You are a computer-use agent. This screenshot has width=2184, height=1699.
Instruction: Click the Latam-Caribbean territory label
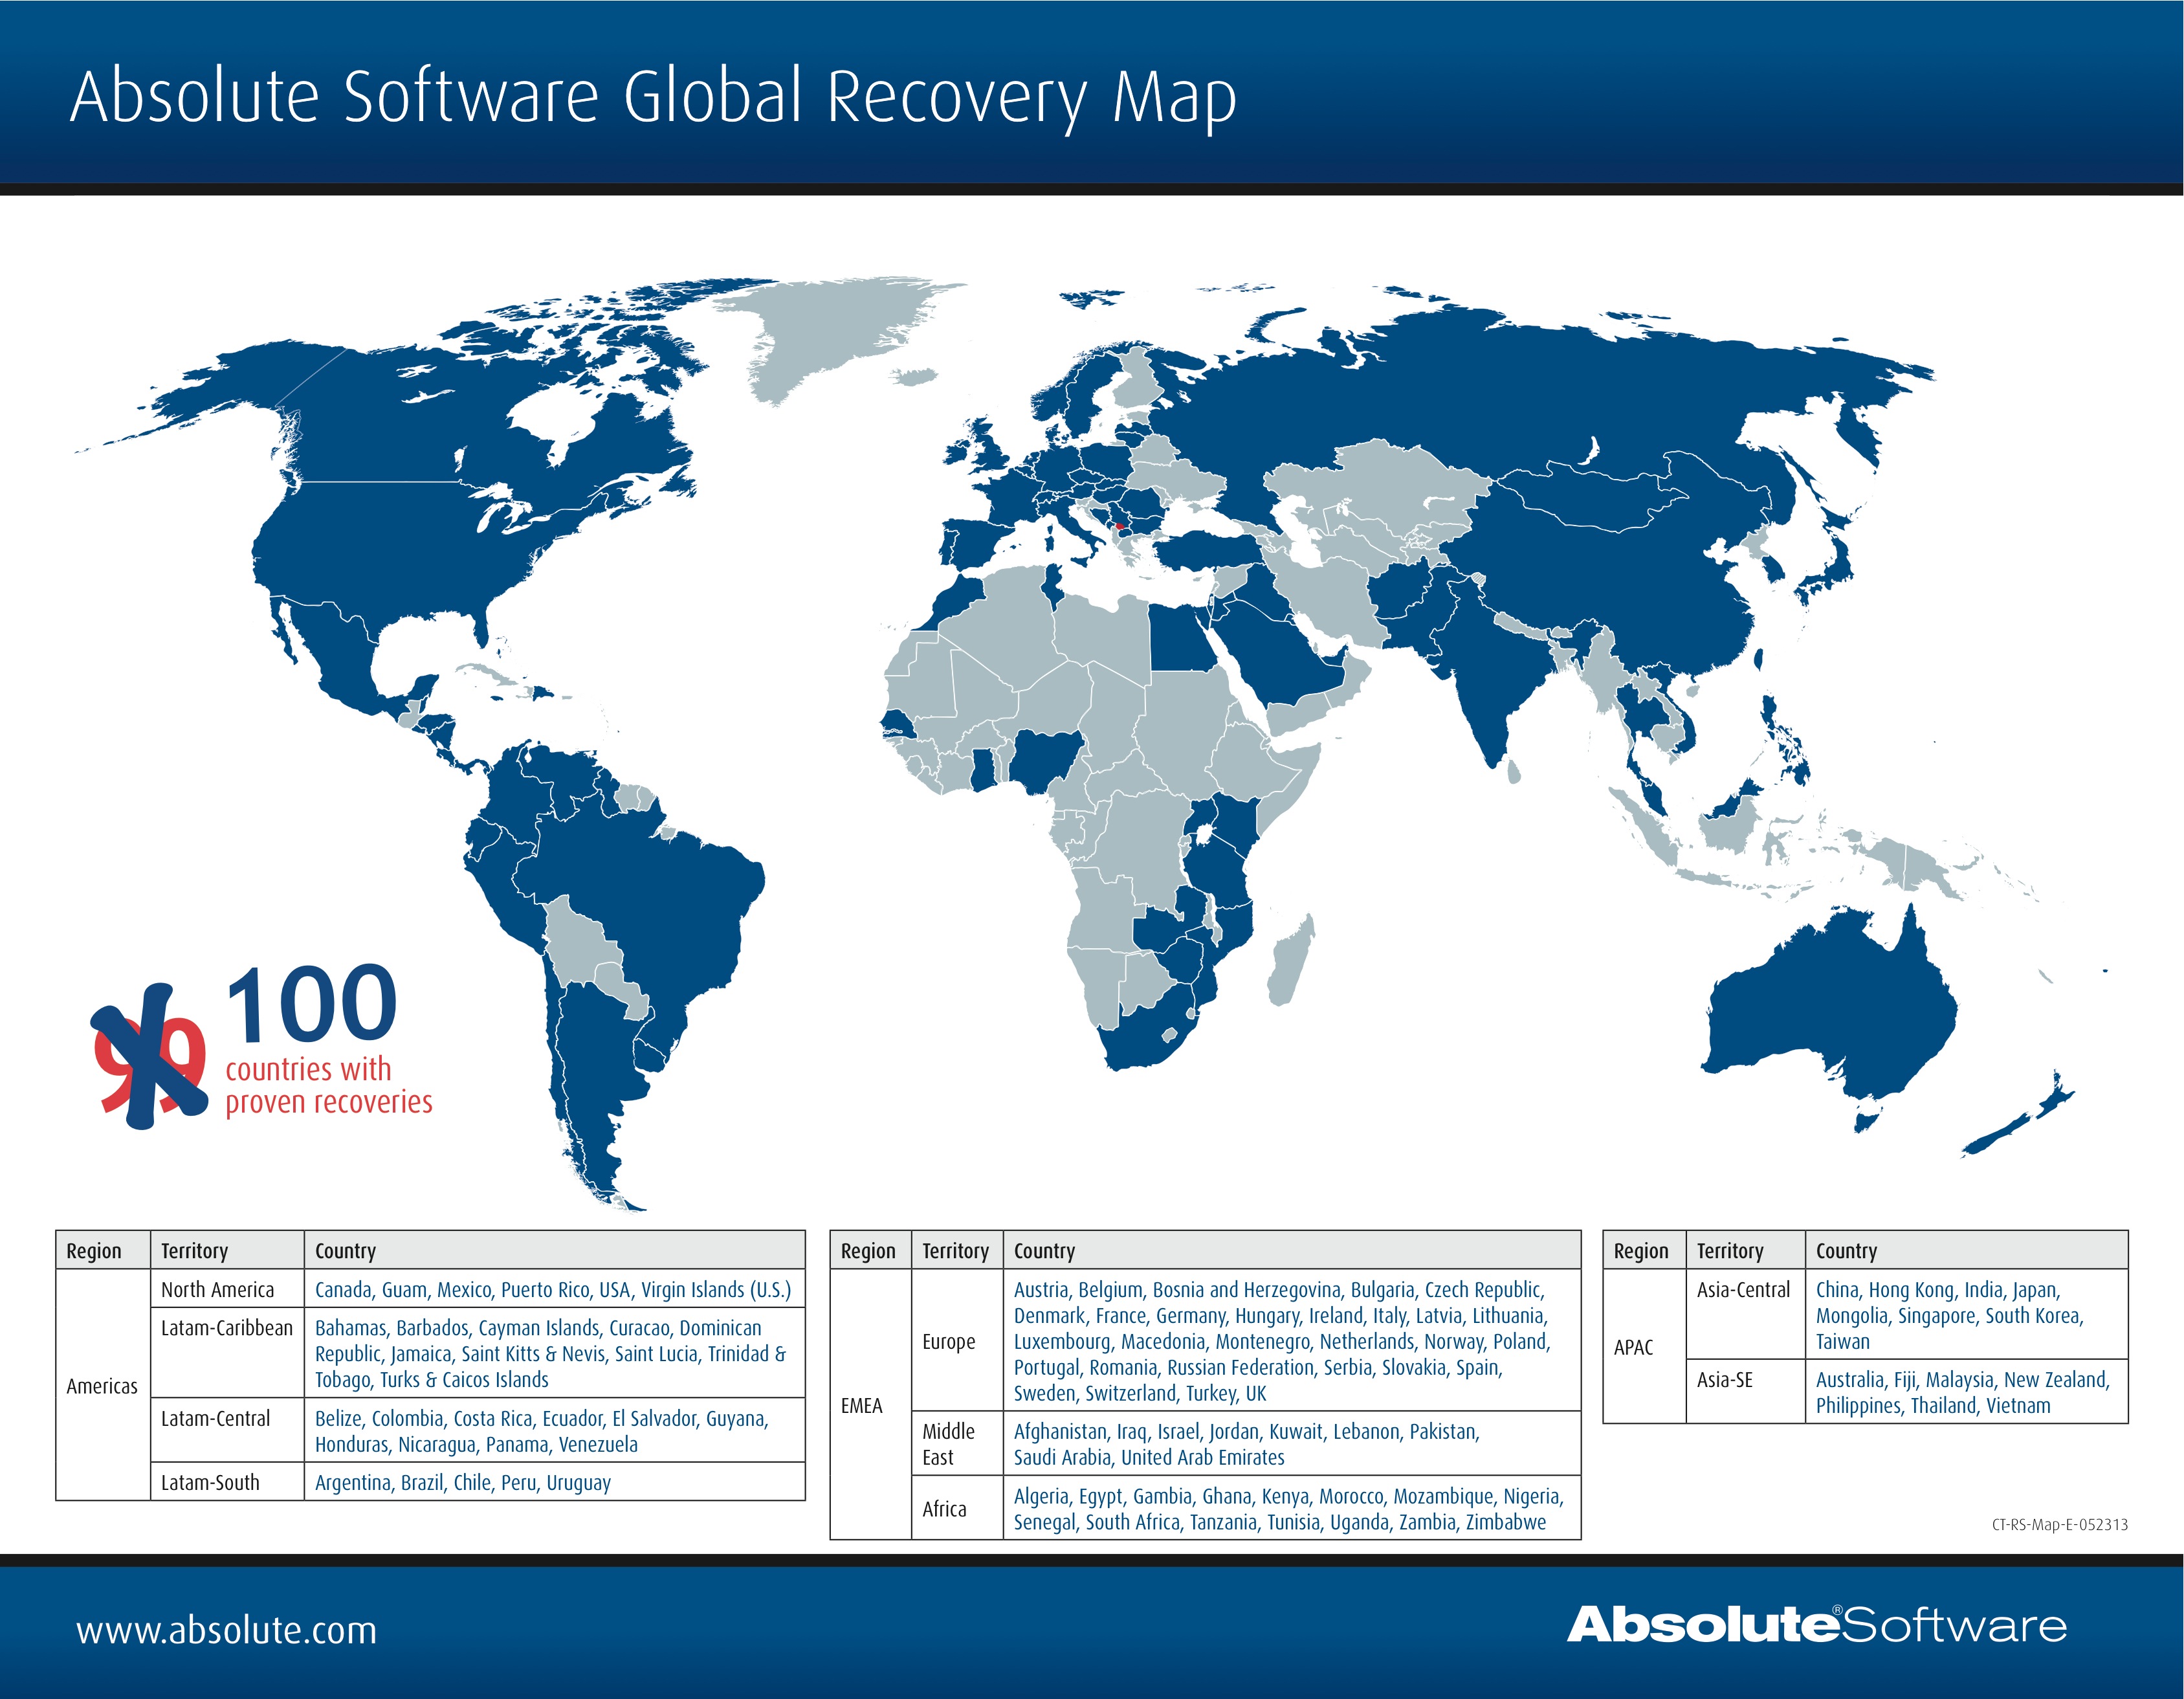pyautogui.click(x=227, y=1328)
